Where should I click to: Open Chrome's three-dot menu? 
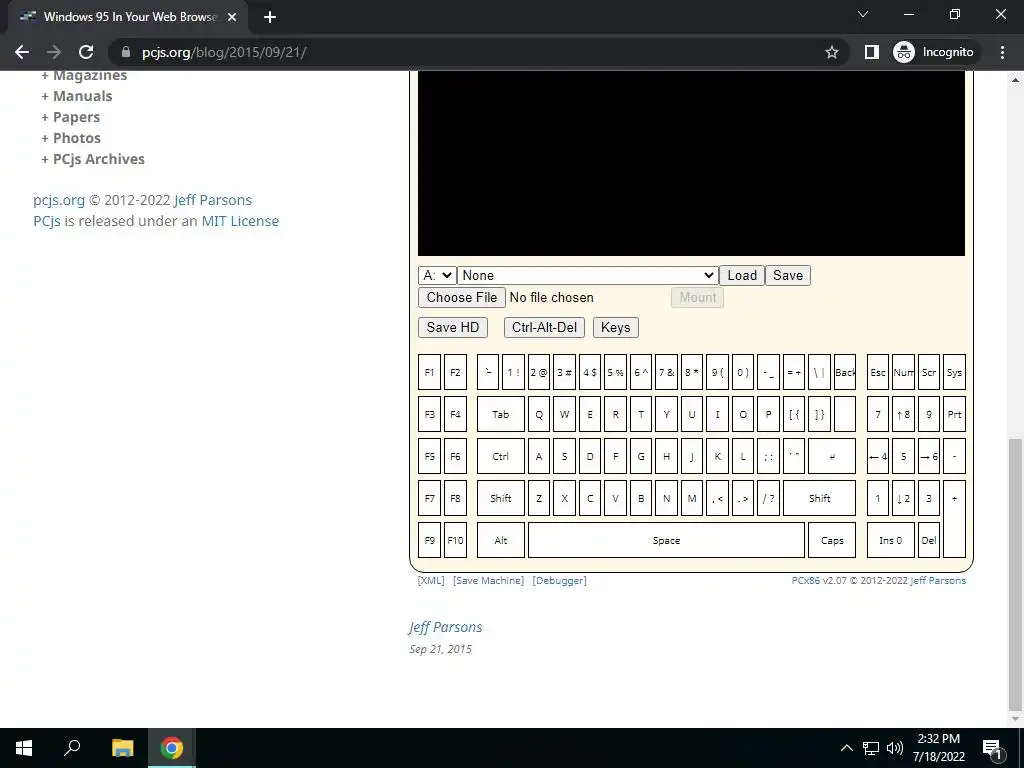1002,52
